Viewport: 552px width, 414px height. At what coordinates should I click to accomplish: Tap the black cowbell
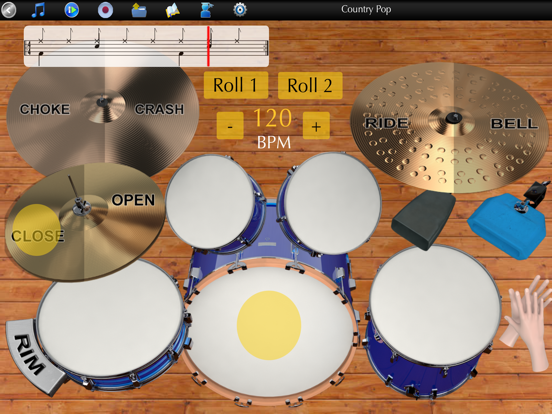[424, 220]
